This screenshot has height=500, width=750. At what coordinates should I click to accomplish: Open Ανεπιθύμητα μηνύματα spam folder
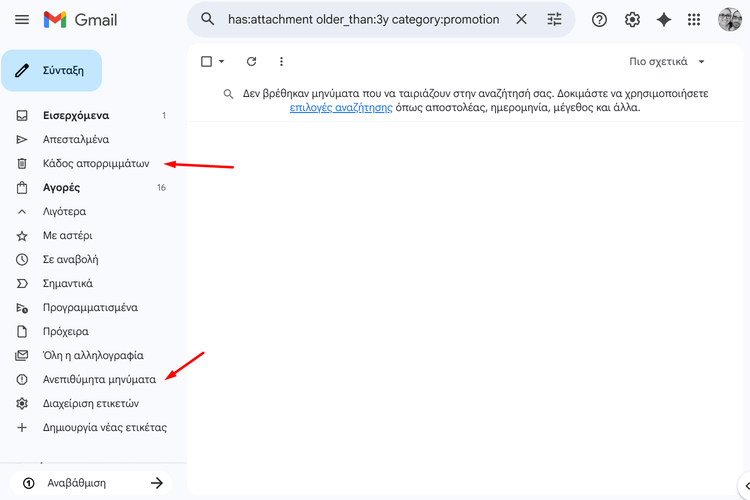pyautogui.click(x=99, y=380)
